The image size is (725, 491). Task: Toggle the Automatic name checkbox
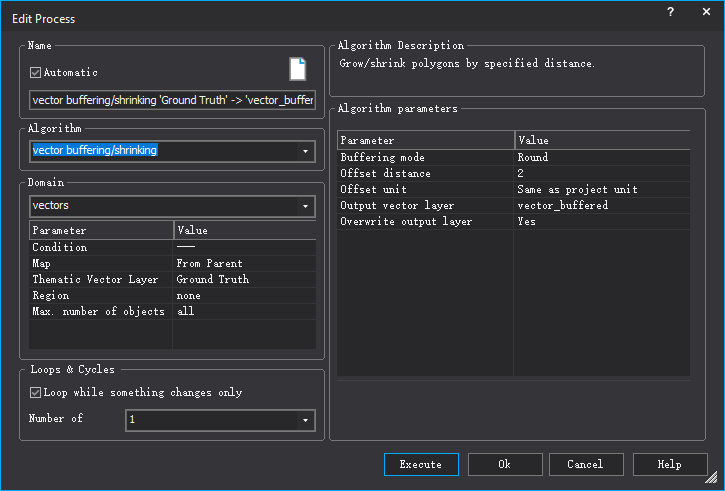point(36,73)
